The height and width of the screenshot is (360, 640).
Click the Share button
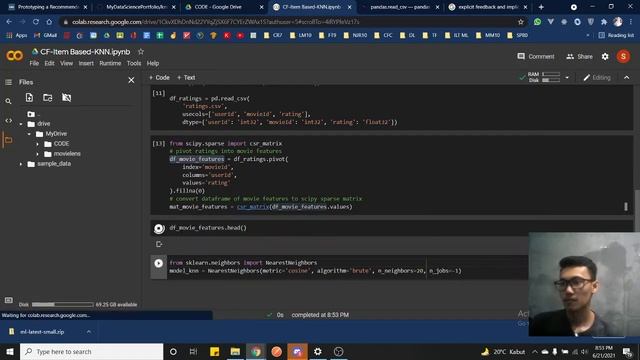click(x=580, y=56)
